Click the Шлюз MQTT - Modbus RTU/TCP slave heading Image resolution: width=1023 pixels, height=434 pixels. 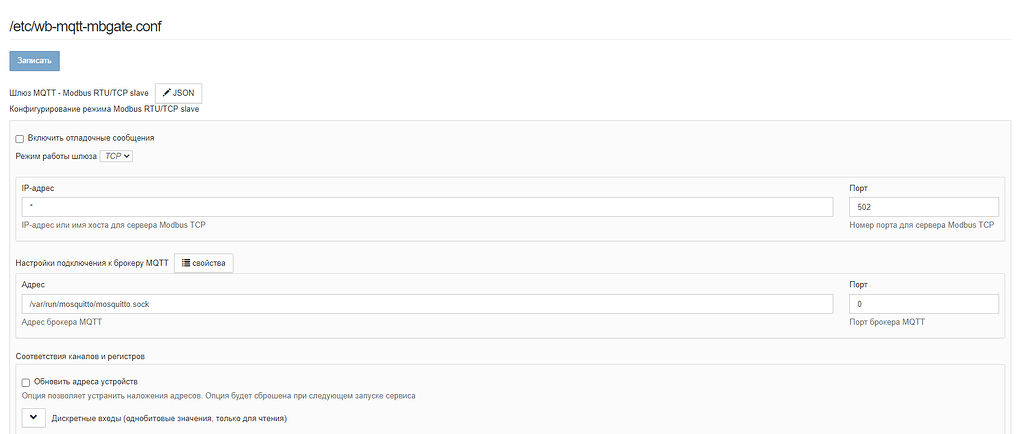[79, 93]
